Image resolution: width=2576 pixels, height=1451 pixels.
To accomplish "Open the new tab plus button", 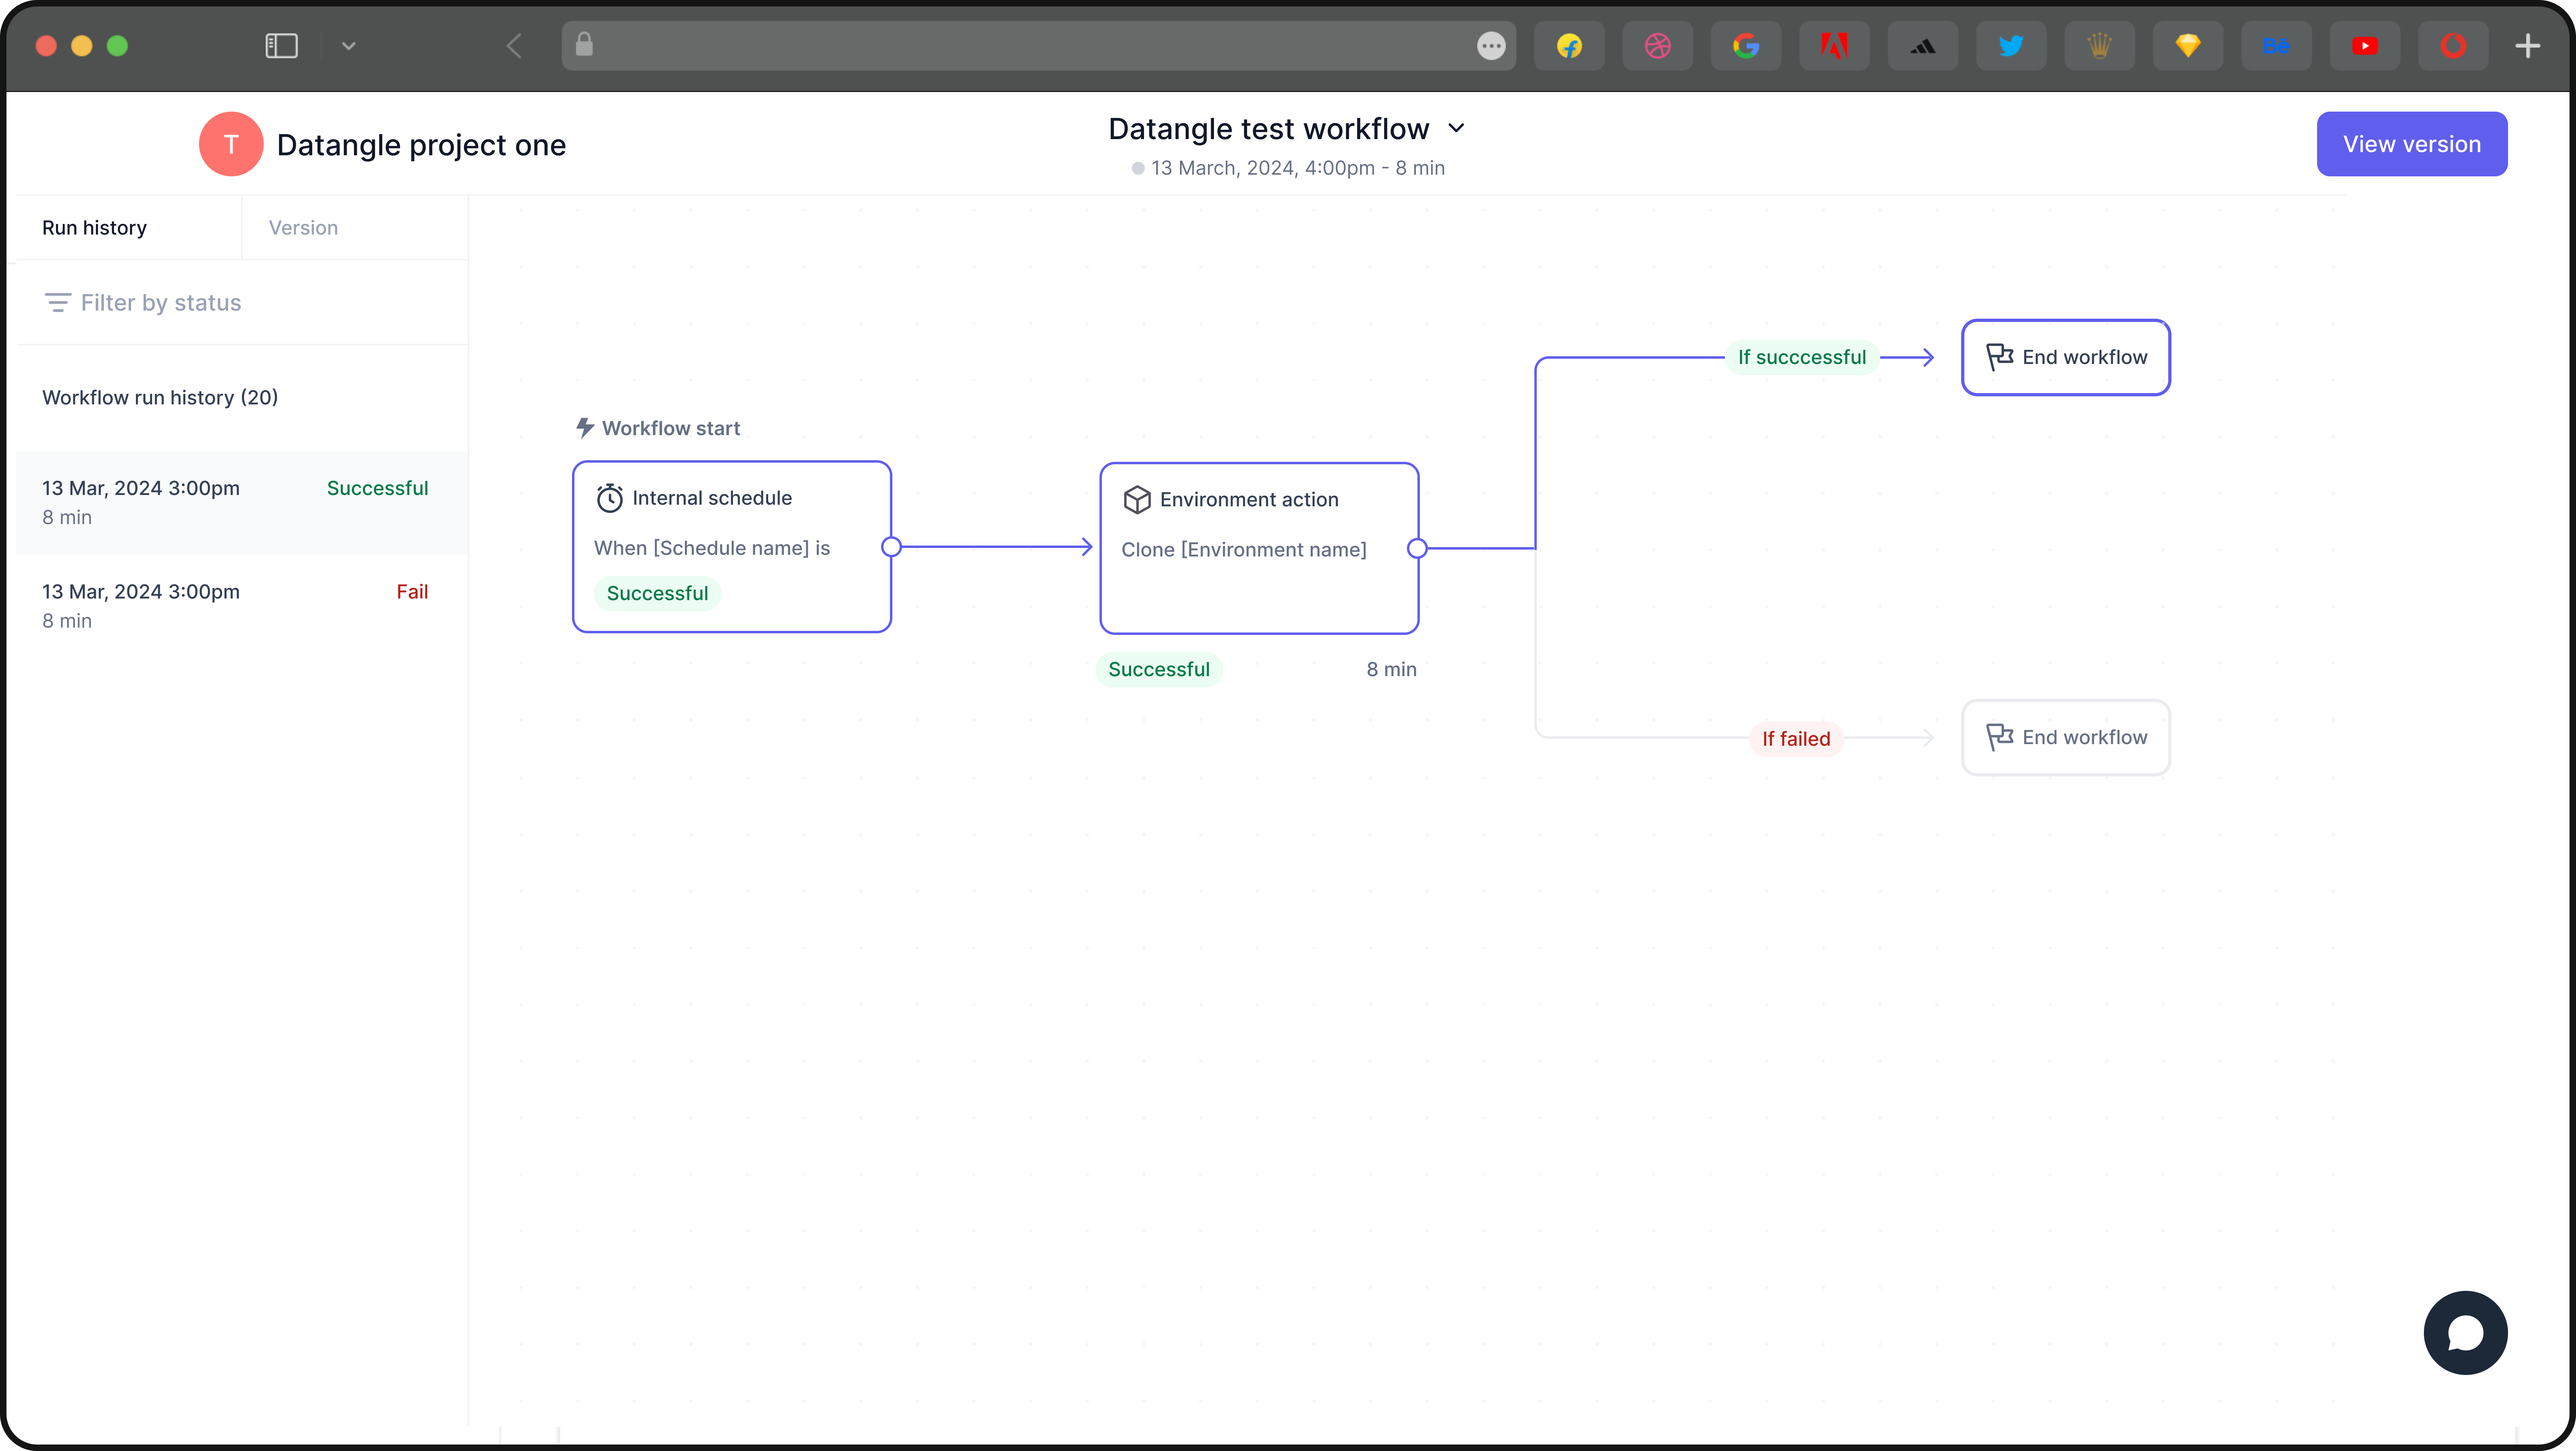I will click(2528, 45).
